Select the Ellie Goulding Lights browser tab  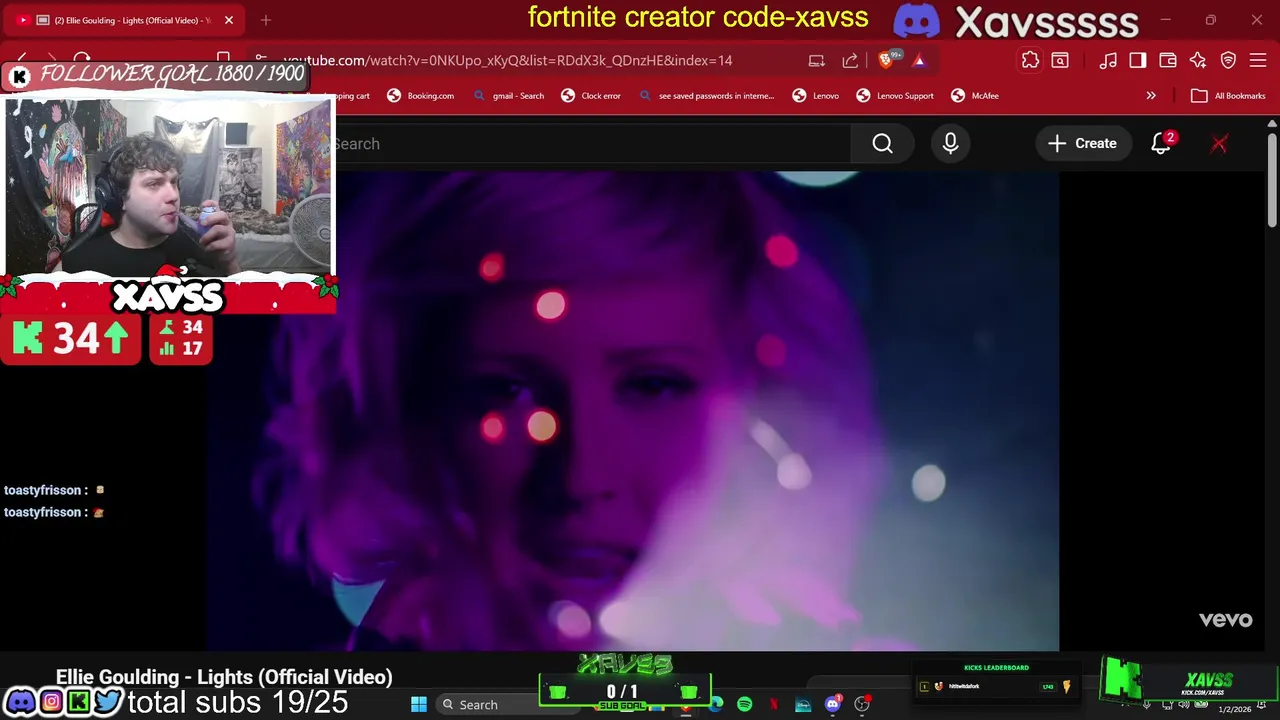click(x=125, y=20)
